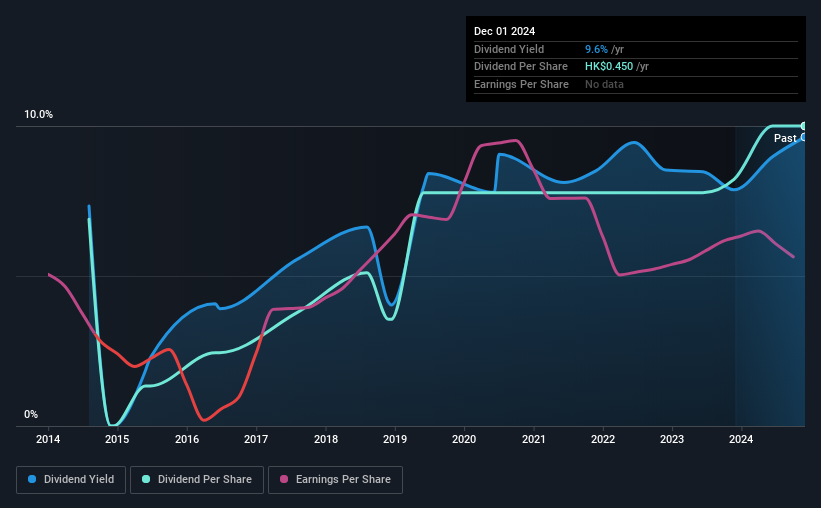Image resolution: width=821 pixels, height=508 pixels.
Task: Select the 2017 axis label
Action: pos(256,439)
